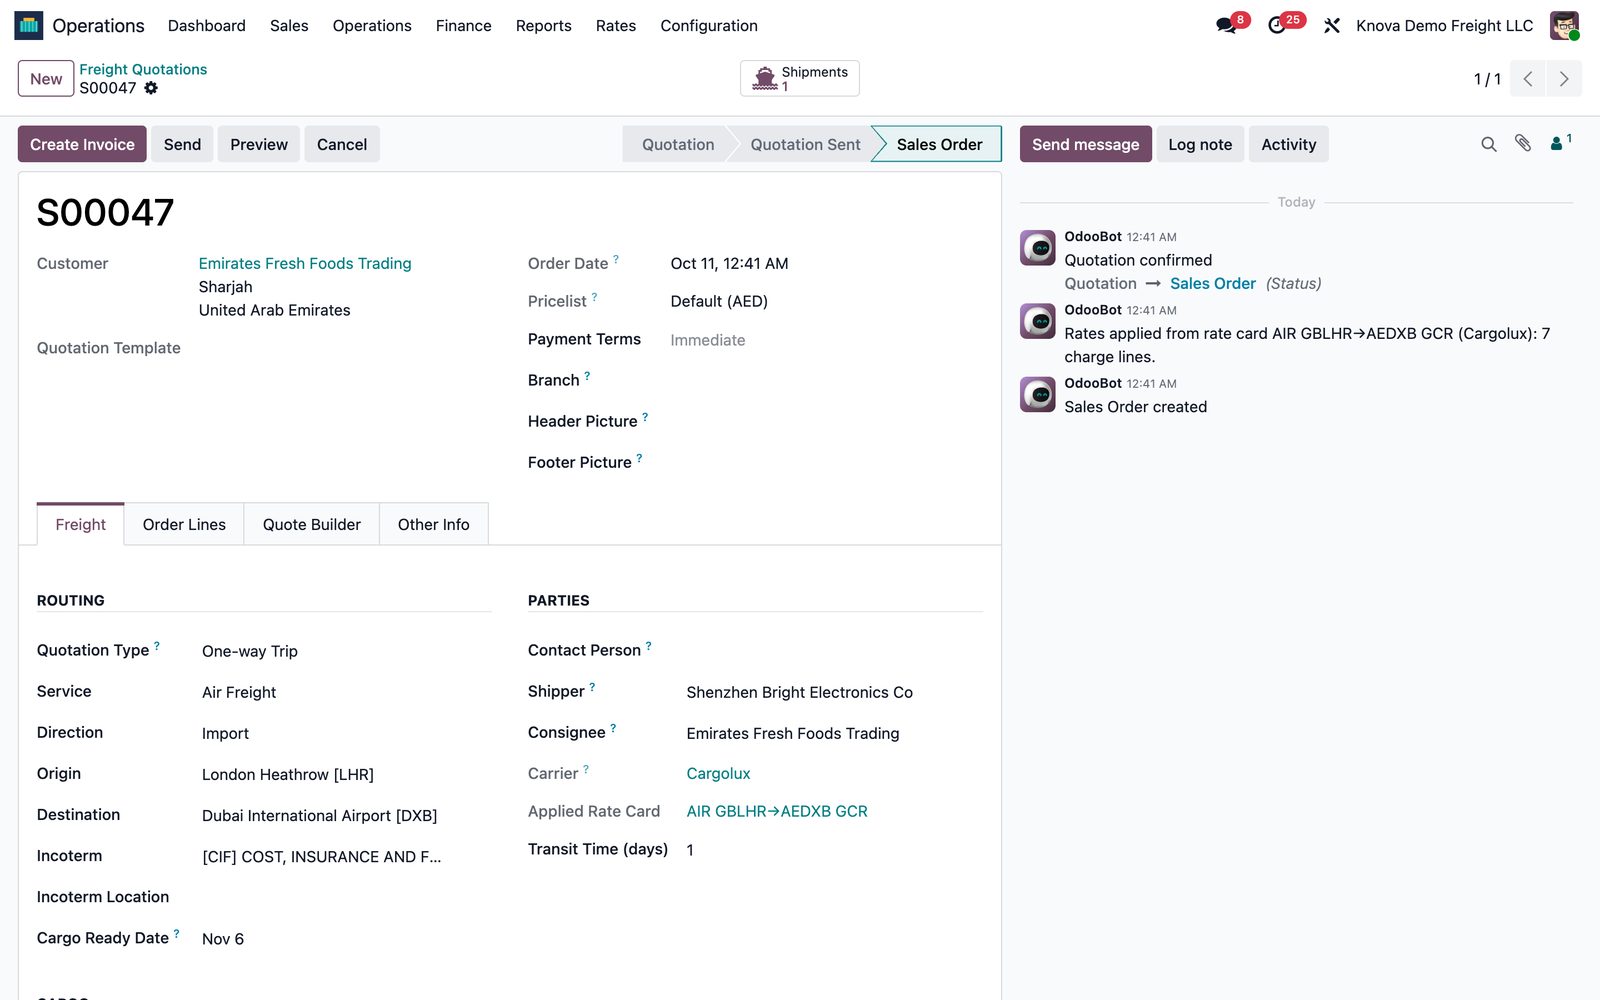Screen dimensions: 1600x1000
Task: Open the Cargolux carrier link
Action: tap(718, 773)
